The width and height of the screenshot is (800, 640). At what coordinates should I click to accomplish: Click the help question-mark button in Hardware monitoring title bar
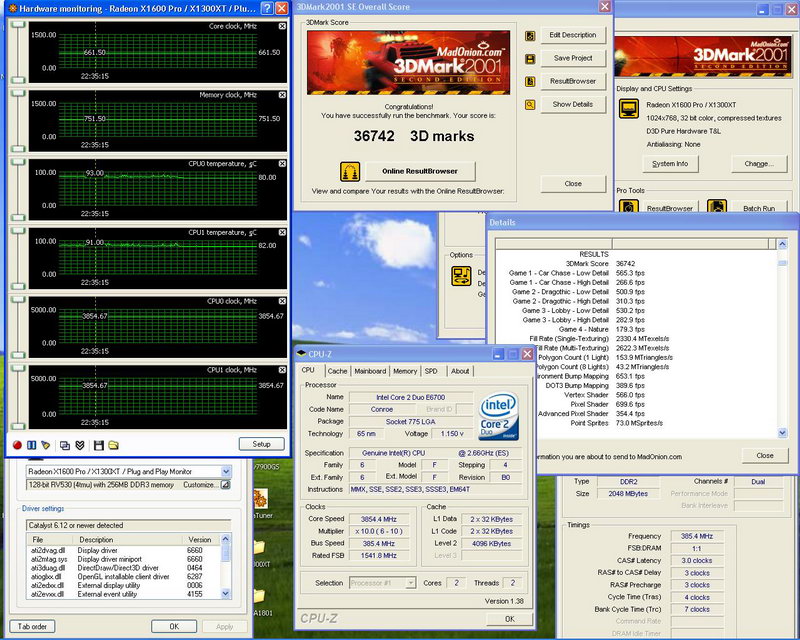pos(267,8)
